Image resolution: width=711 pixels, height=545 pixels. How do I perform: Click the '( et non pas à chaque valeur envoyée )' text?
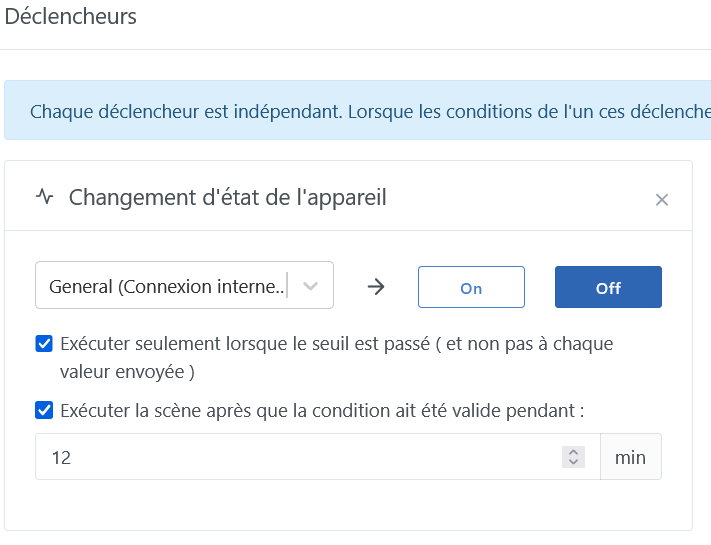pyautogui.click(x=127, y=371)
